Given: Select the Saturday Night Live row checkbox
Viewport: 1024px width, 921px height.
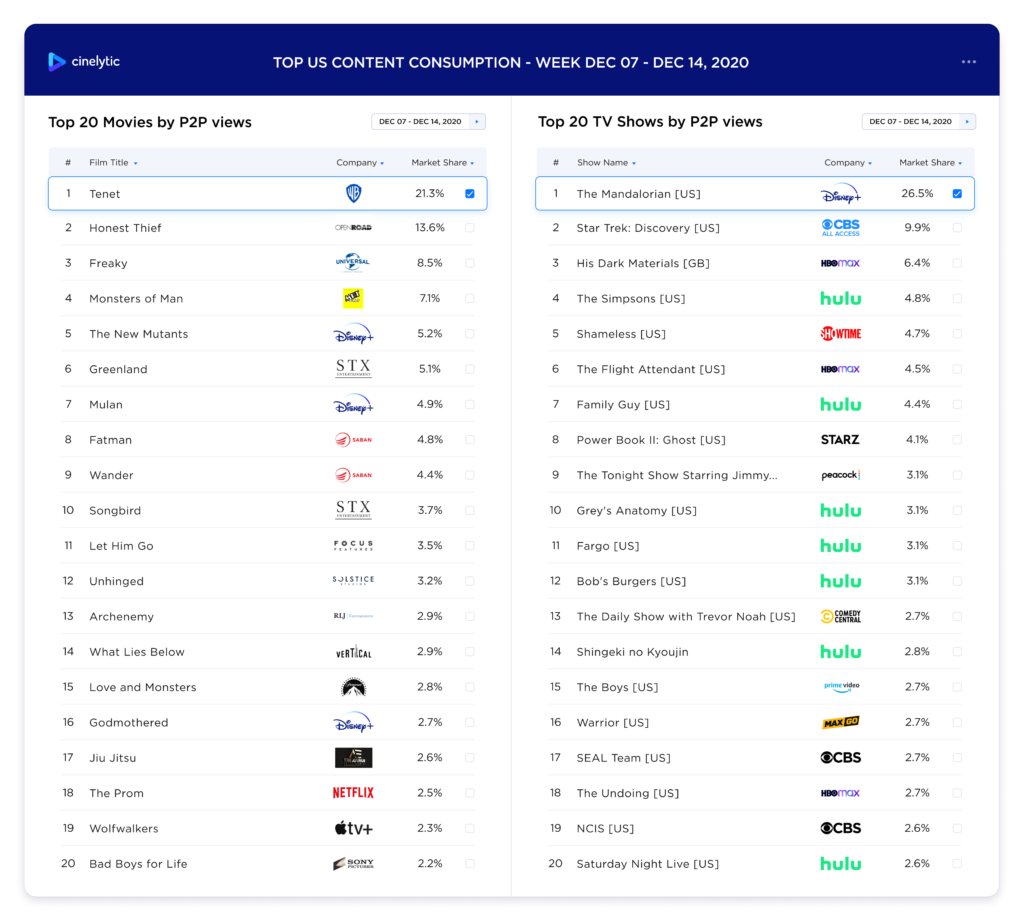Looking at the screenshot, I should tap(957, 864).
